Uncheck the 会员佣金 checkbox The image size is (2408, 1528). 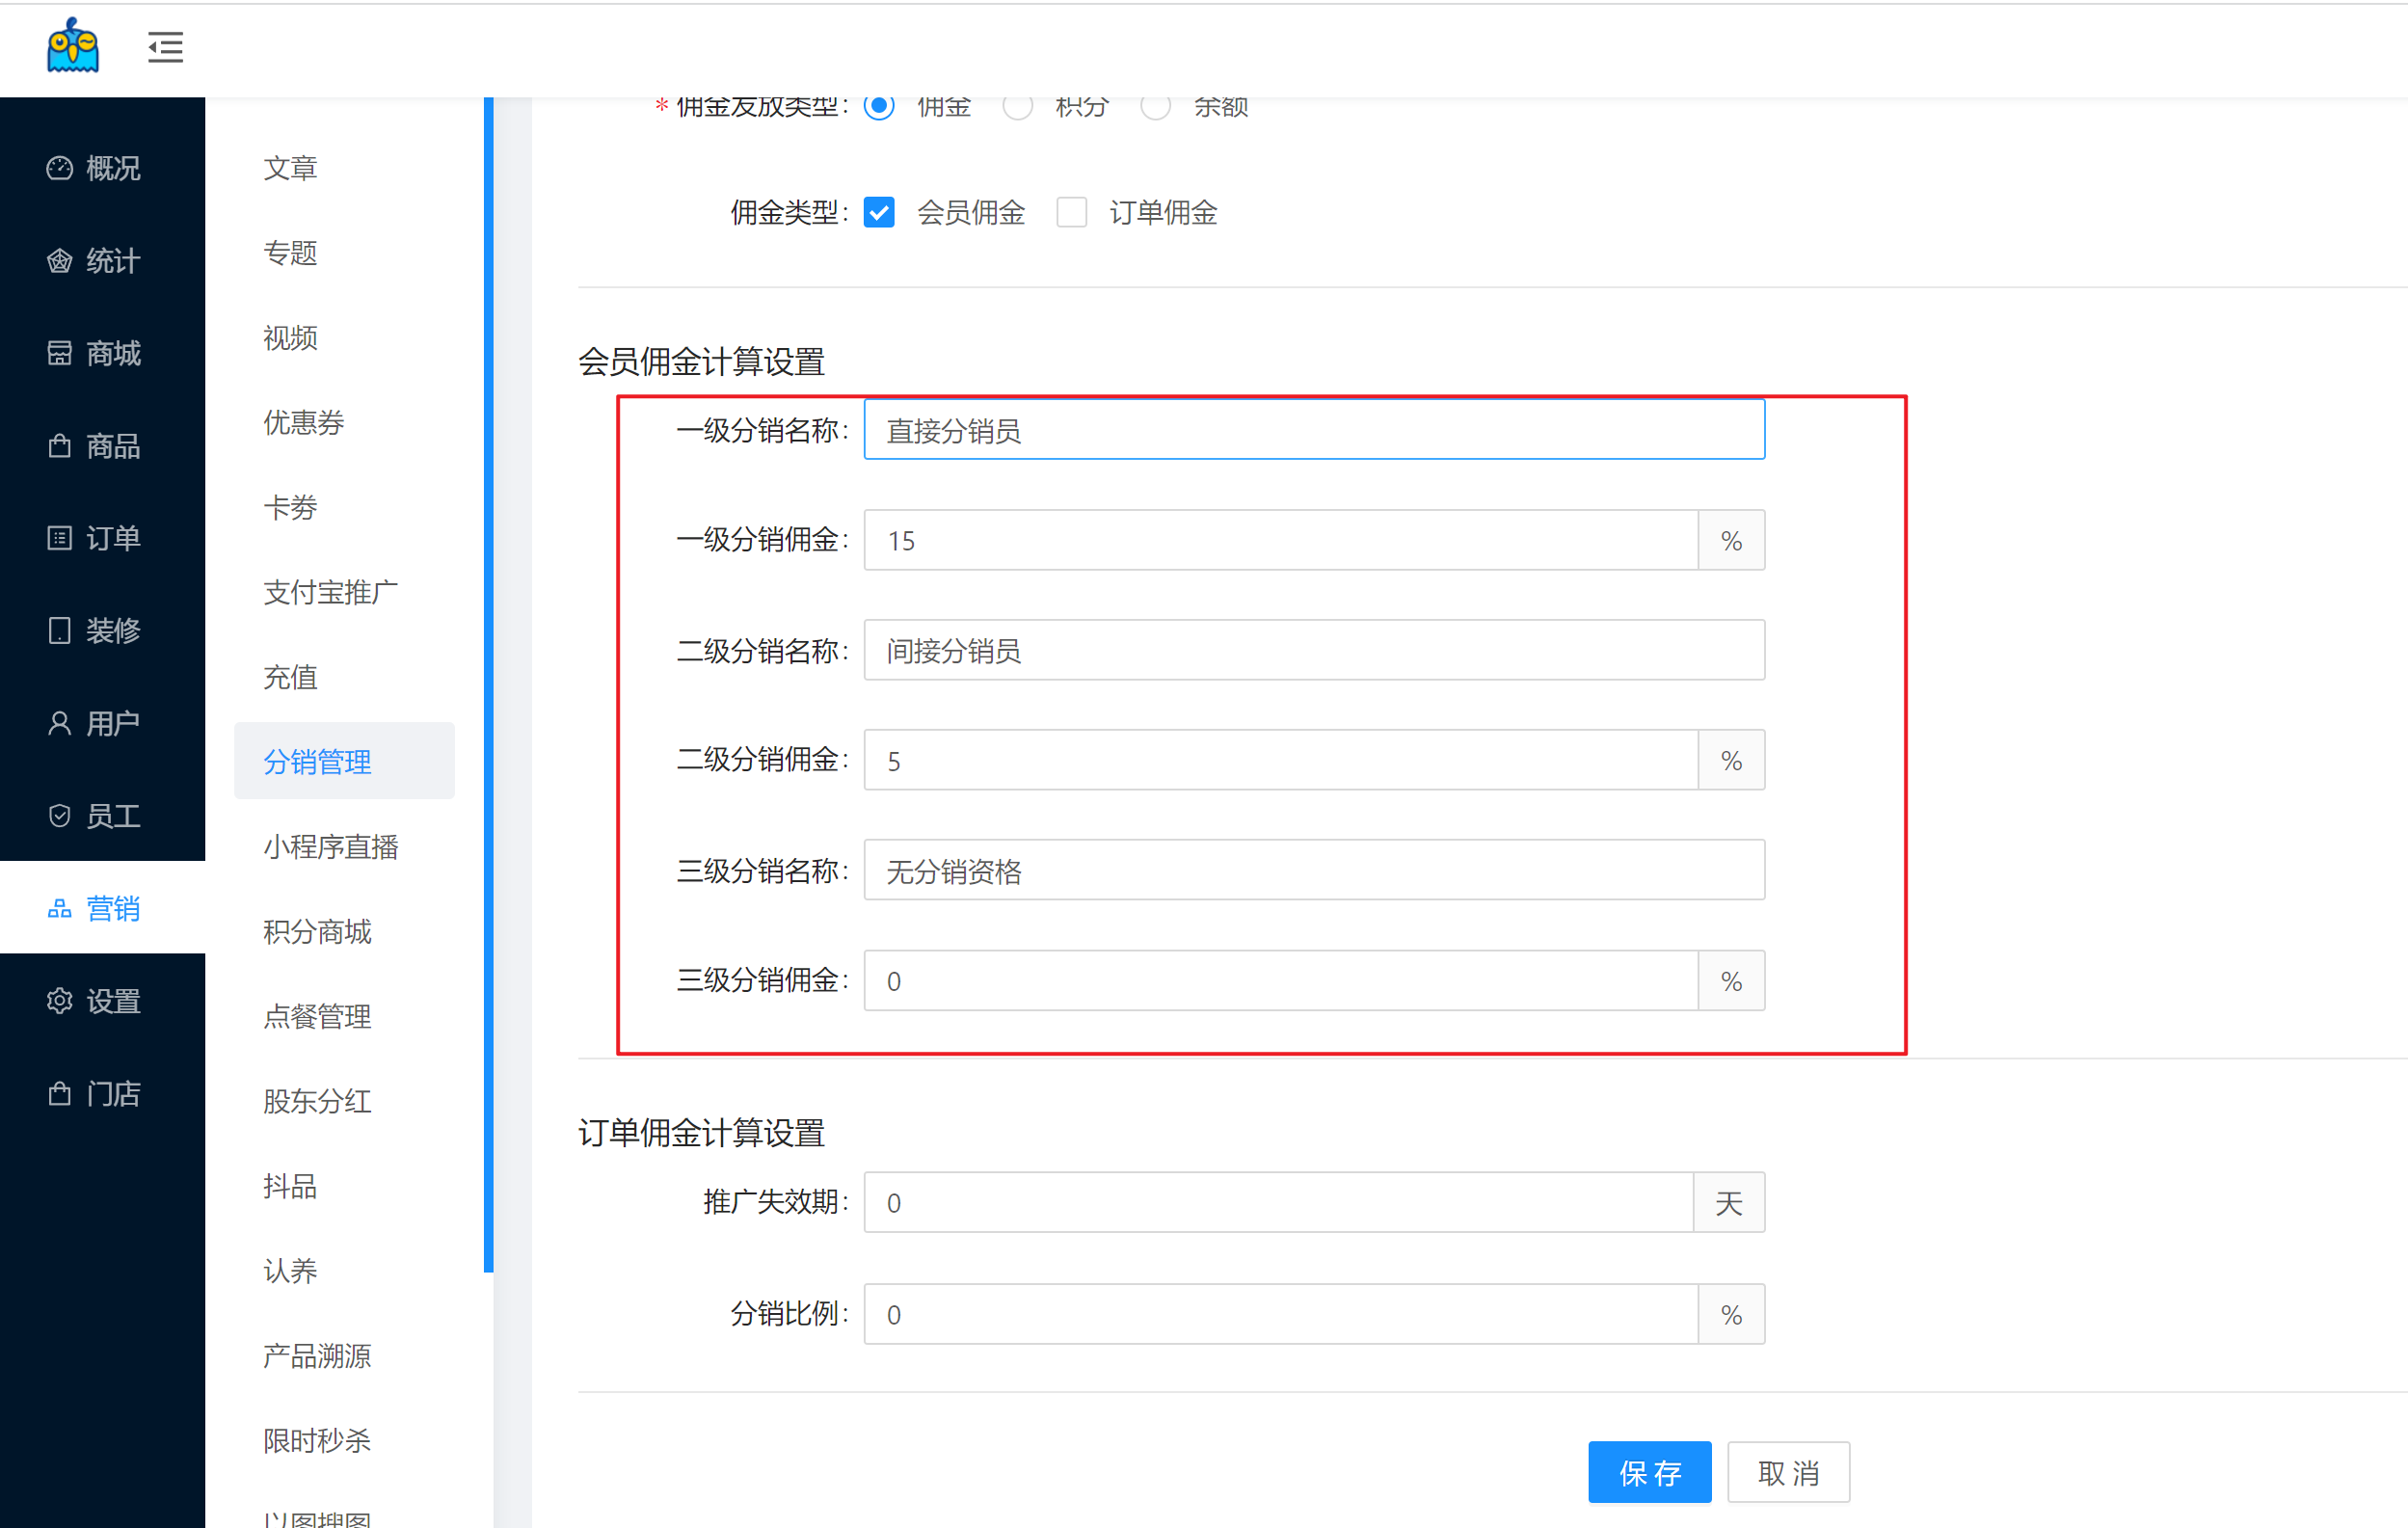click(878, 213)
